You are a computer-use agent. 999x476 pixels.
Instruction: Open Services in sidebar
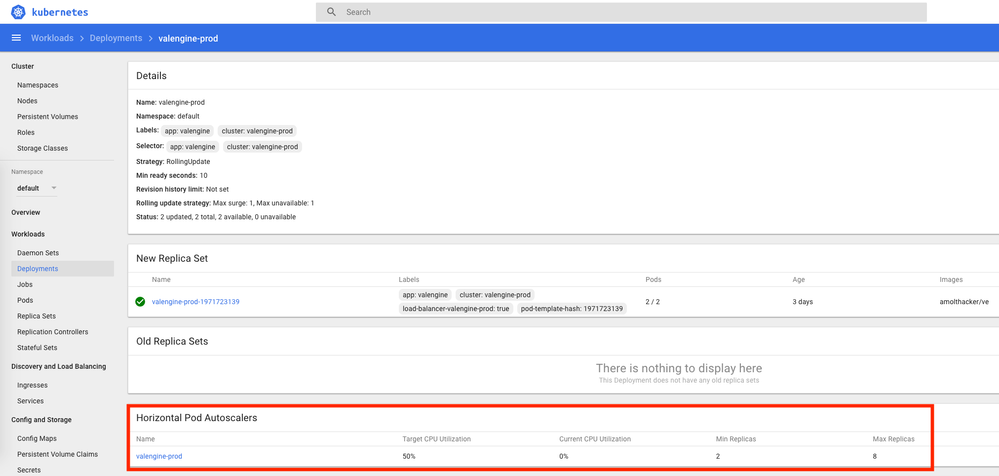coord(31,401)
